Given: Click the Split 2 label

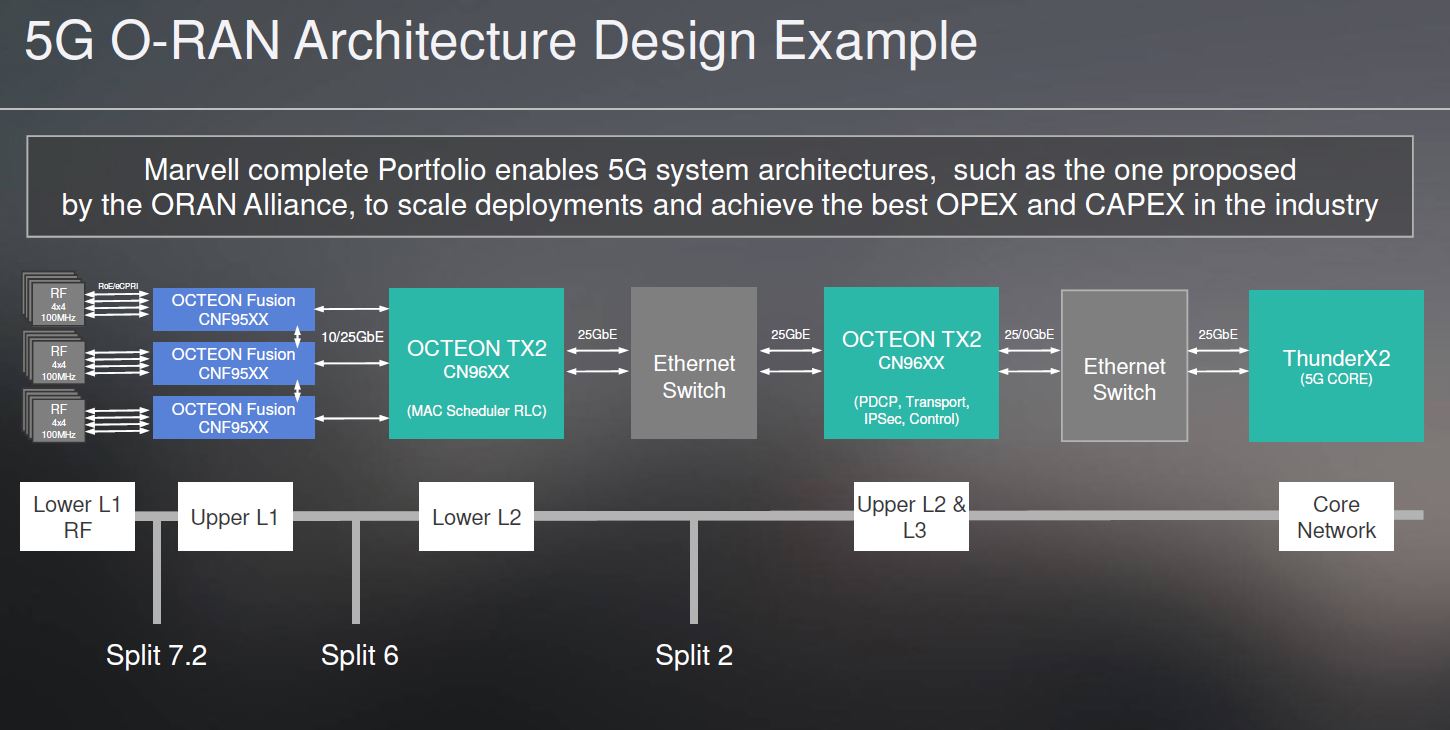Looking at the screenshot, I should click(x=694, y=656).
